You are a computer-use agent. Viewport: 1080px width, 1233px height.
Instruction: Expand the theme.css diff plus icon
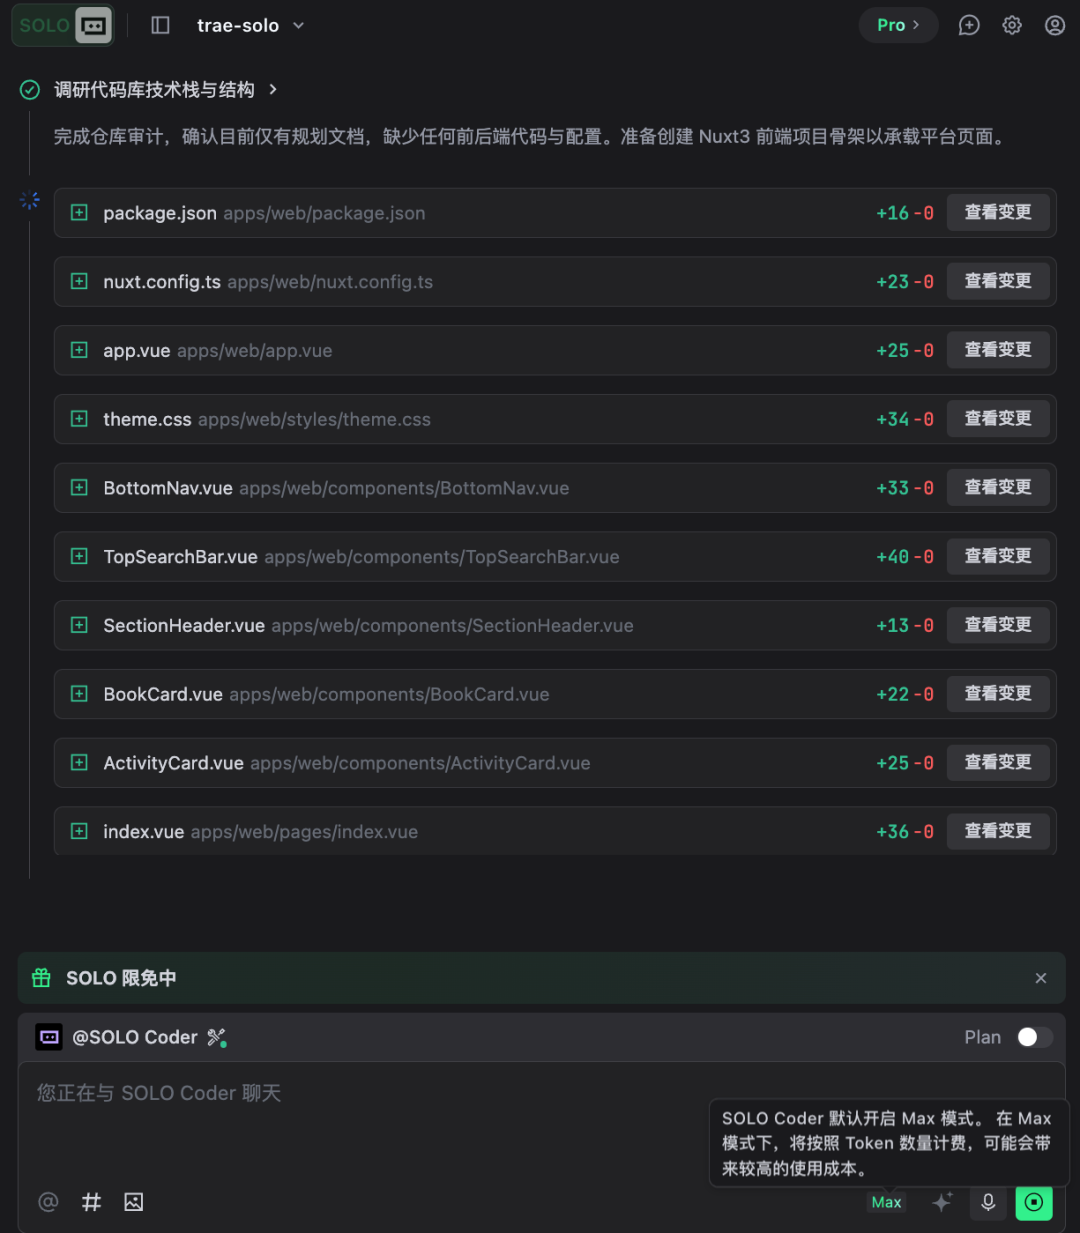pos(79,419)
